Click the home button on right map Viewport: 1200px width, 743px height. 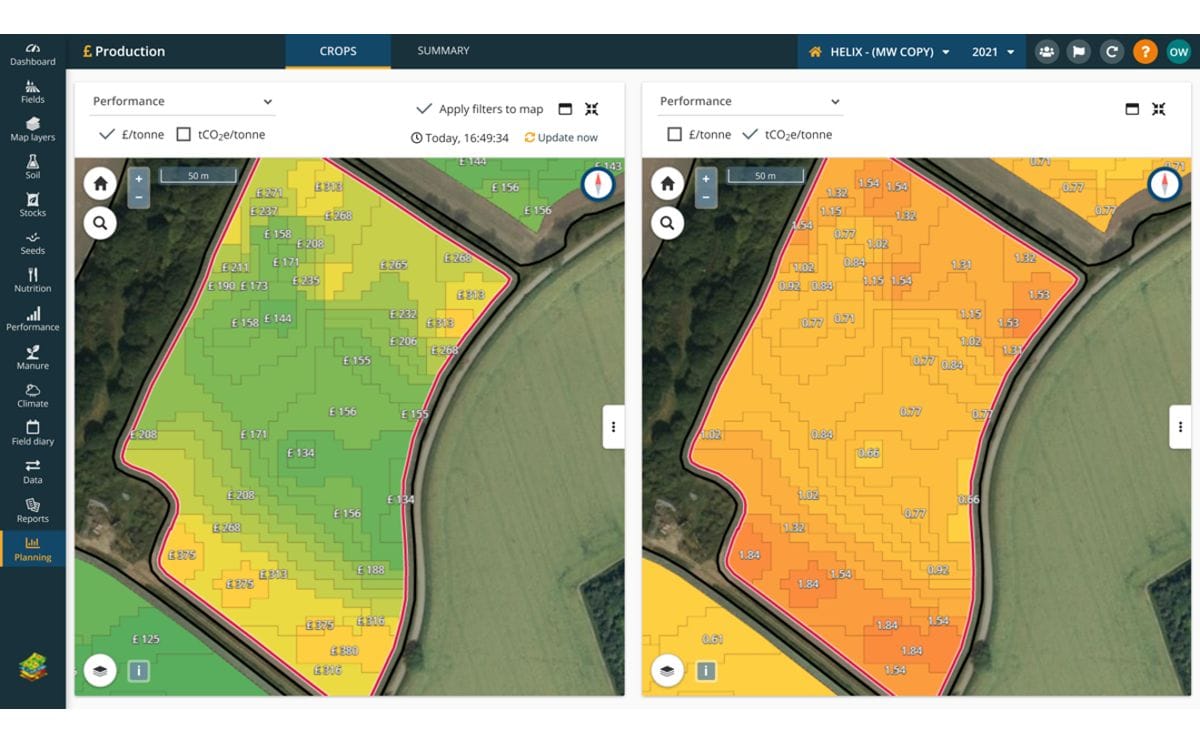[x=667, y=184]
